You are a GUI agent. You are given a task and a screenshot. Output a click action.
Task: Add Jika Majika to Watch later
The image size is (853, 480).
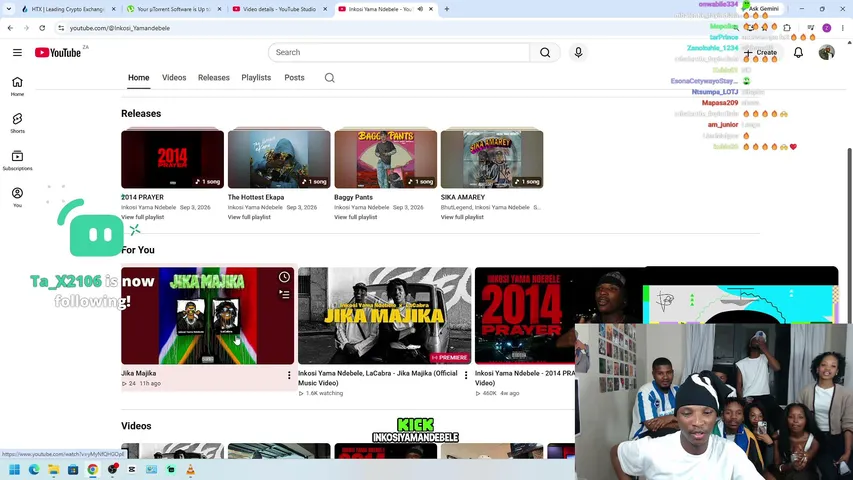285,277
